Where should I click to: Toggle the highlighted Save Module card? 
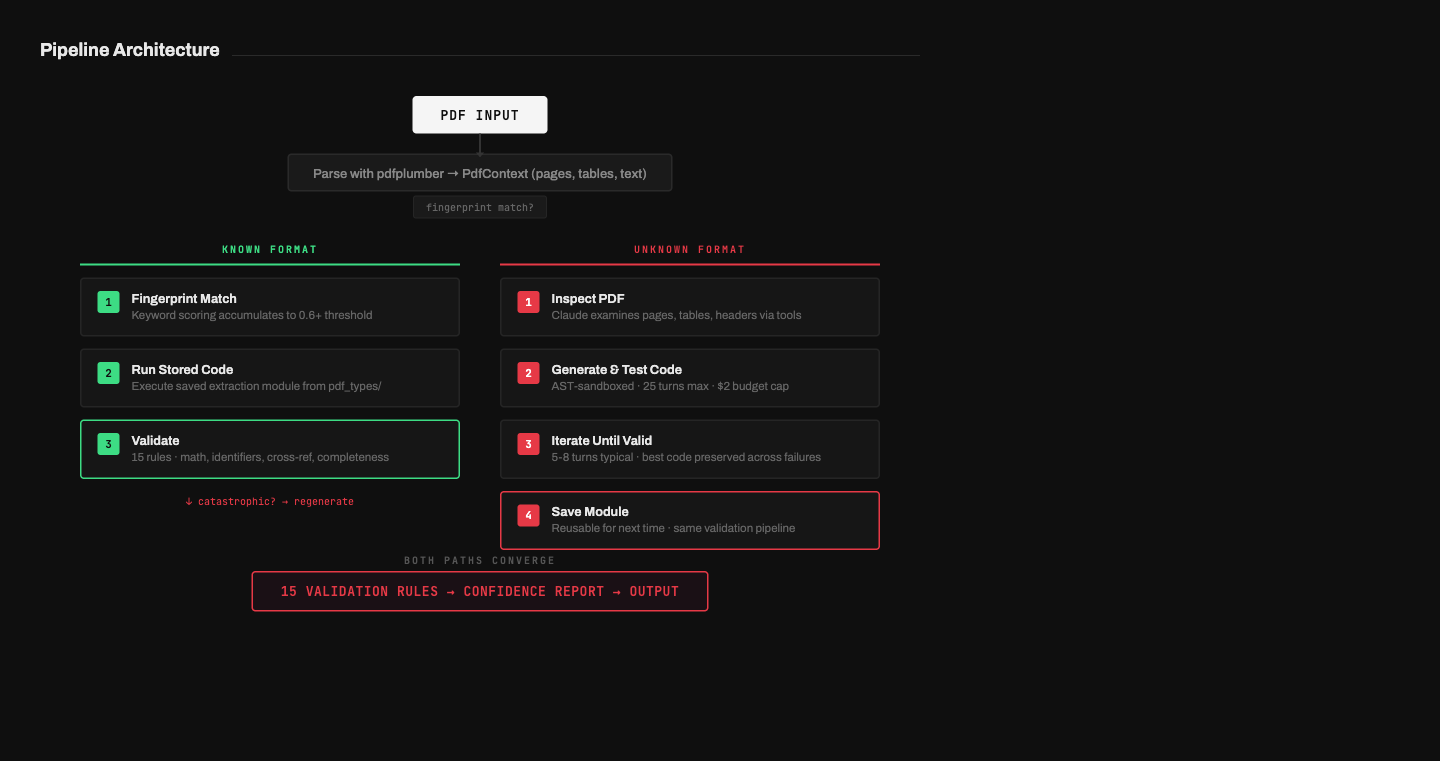coord(689,520)
